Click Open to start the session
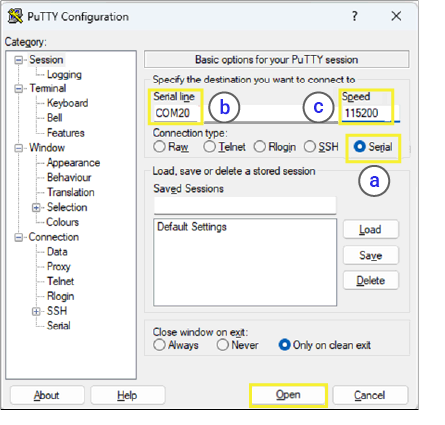This screenshot has width=445, height=425. click(288, 395)
